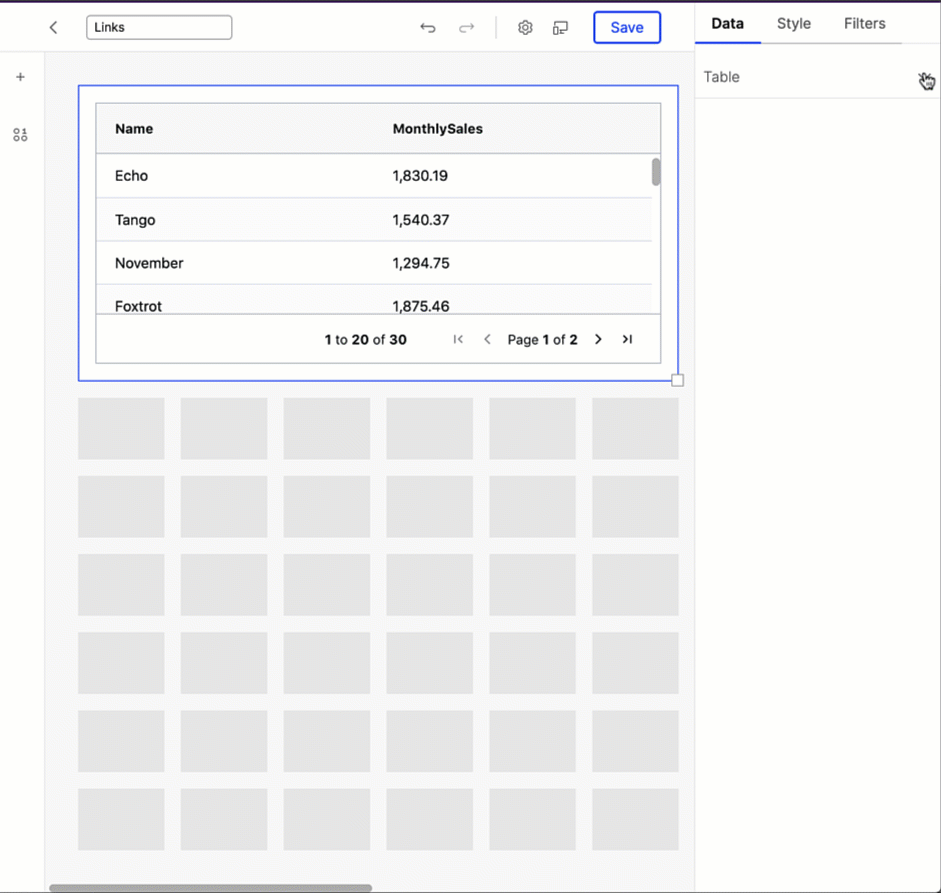
Task: Select a gray placeholder thumbnail below the table
Action: tap(120, 428)
